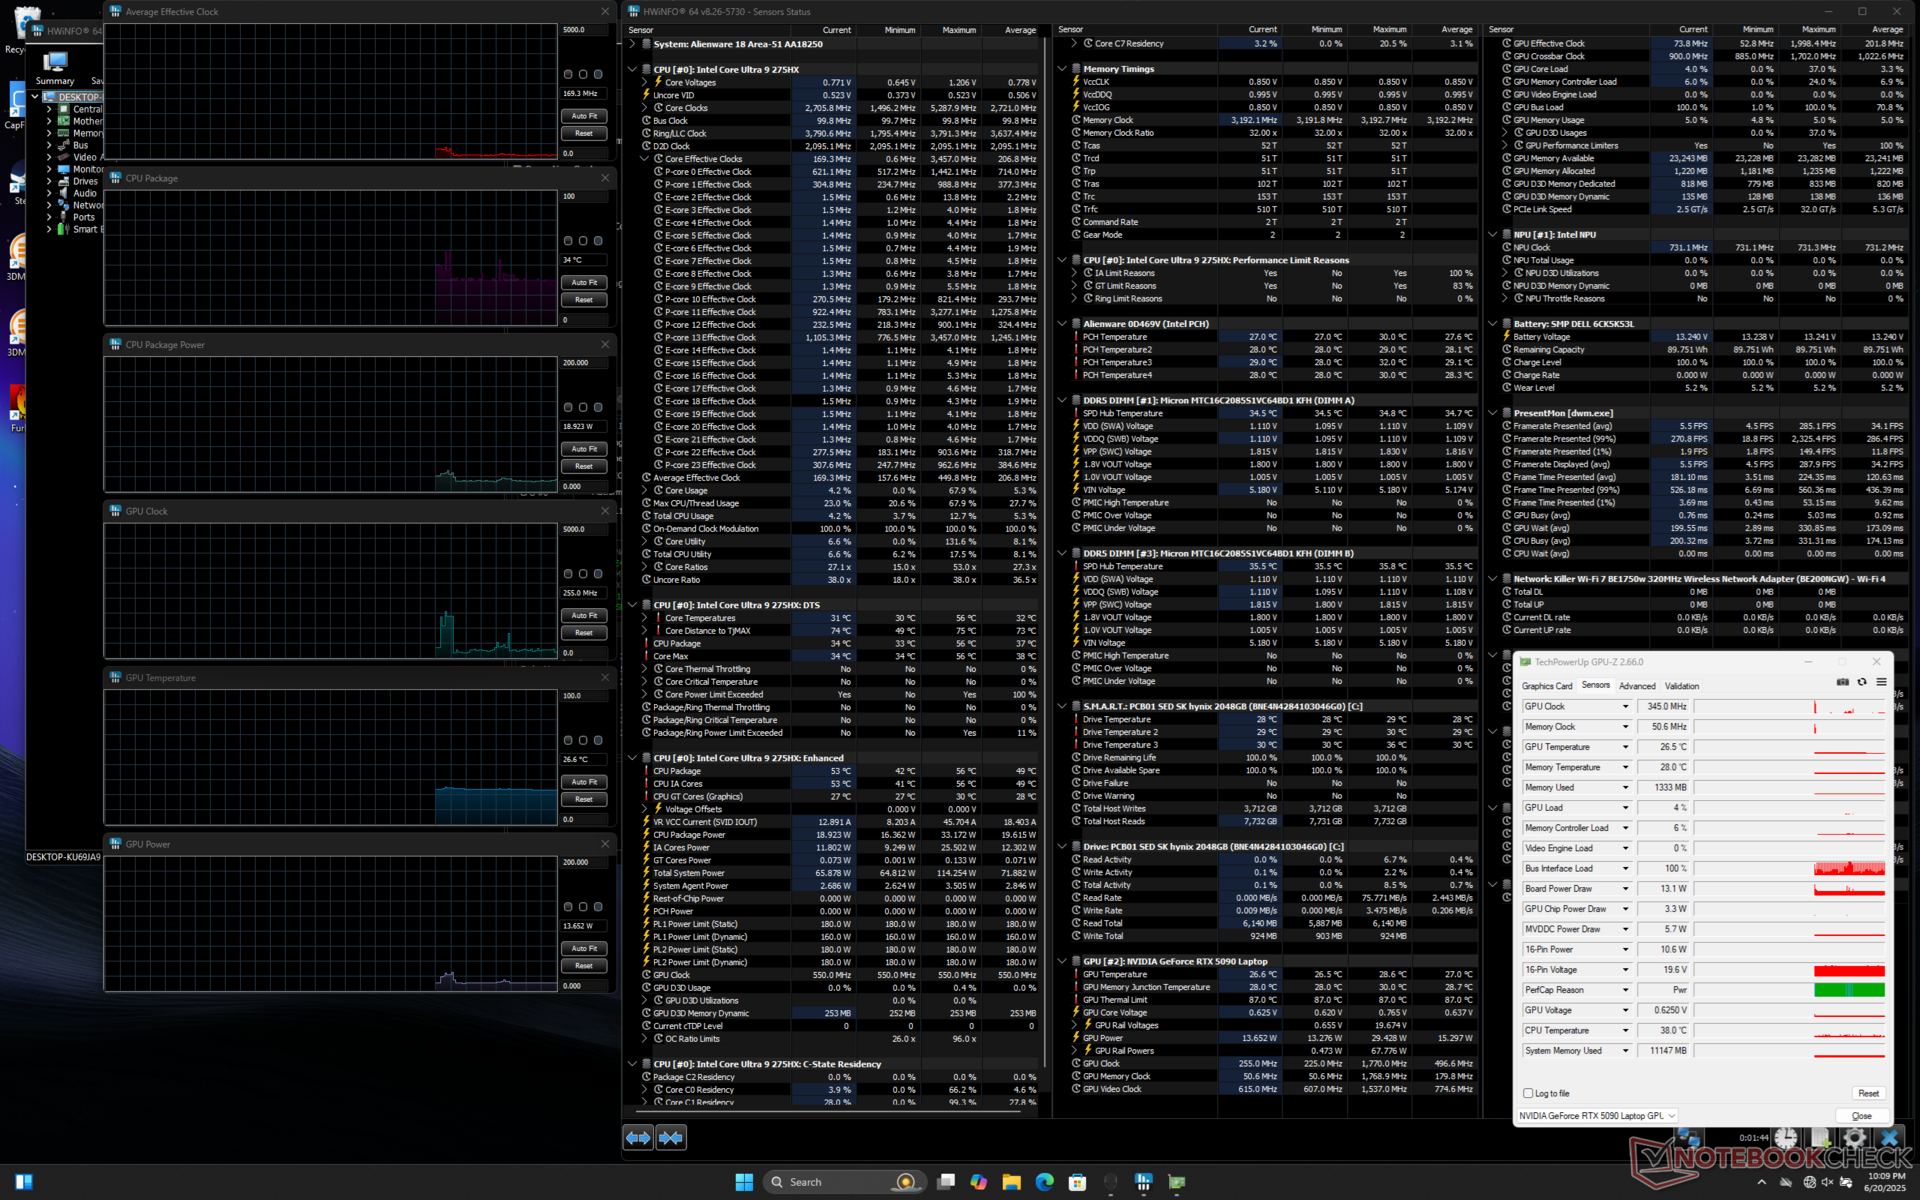The width and height of the screenshot is (1920, 1200).
Task: Click HWiNFO collapse columns arrows button
Action: (x=671, y=1137)
